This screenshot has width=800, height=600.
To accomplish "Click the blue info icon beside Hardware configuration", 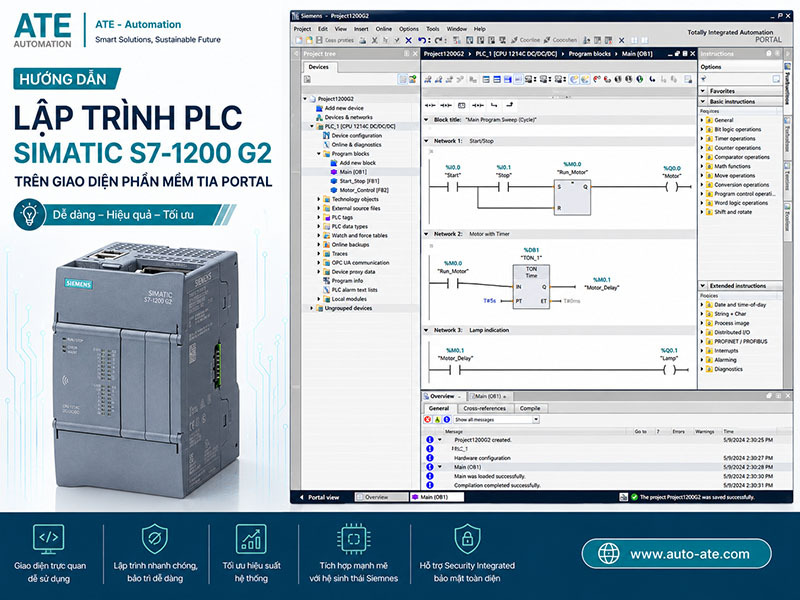I will 430,458.
